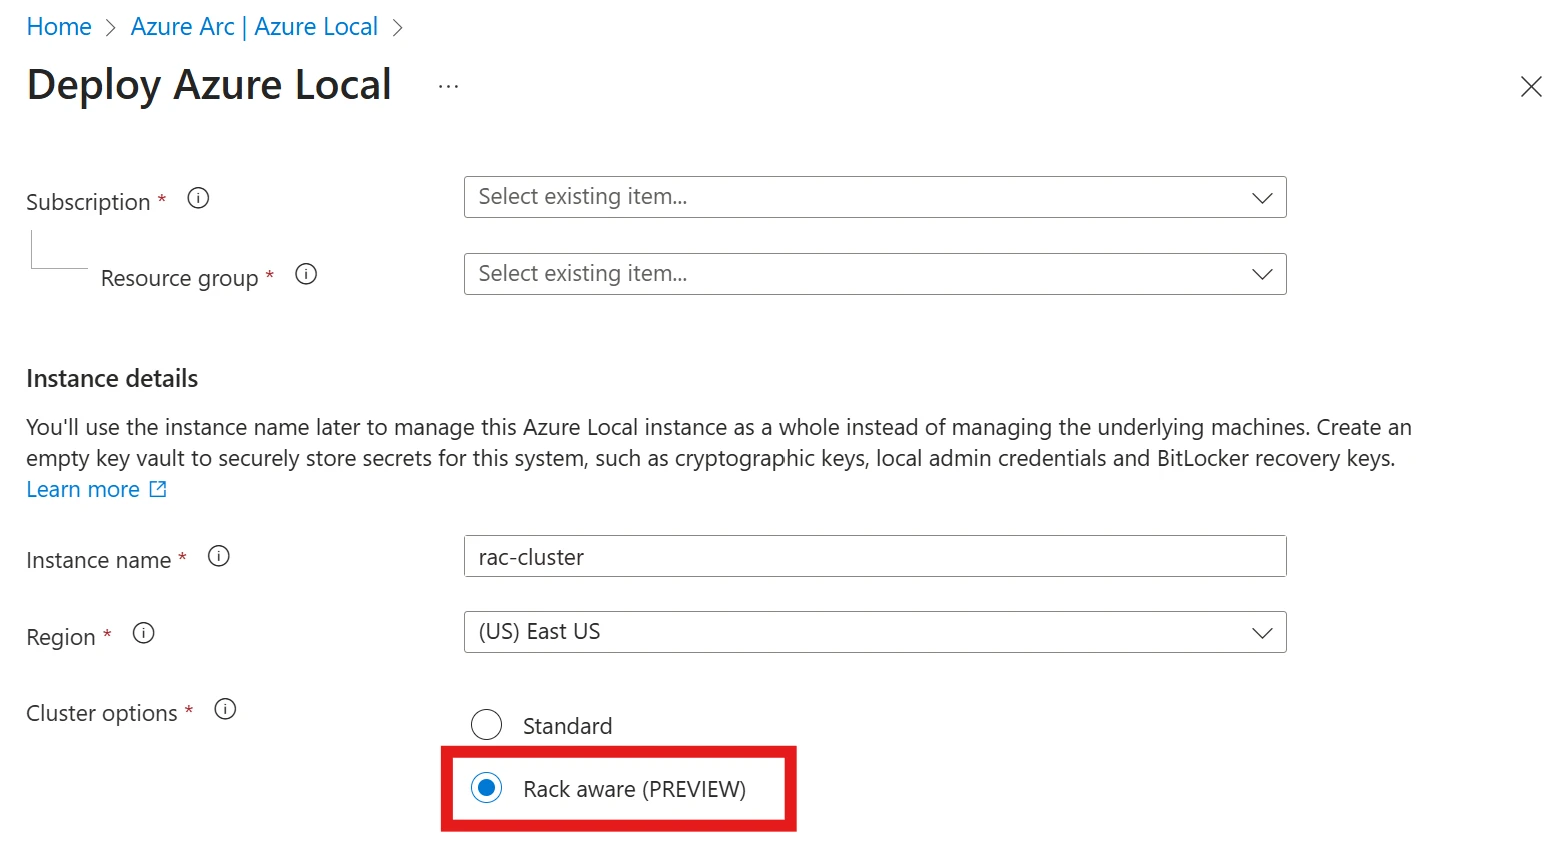This screenshot has width=1563, height=855.
Task: Click the info icon beside Cluster options
Action: [x=225, y=709]
